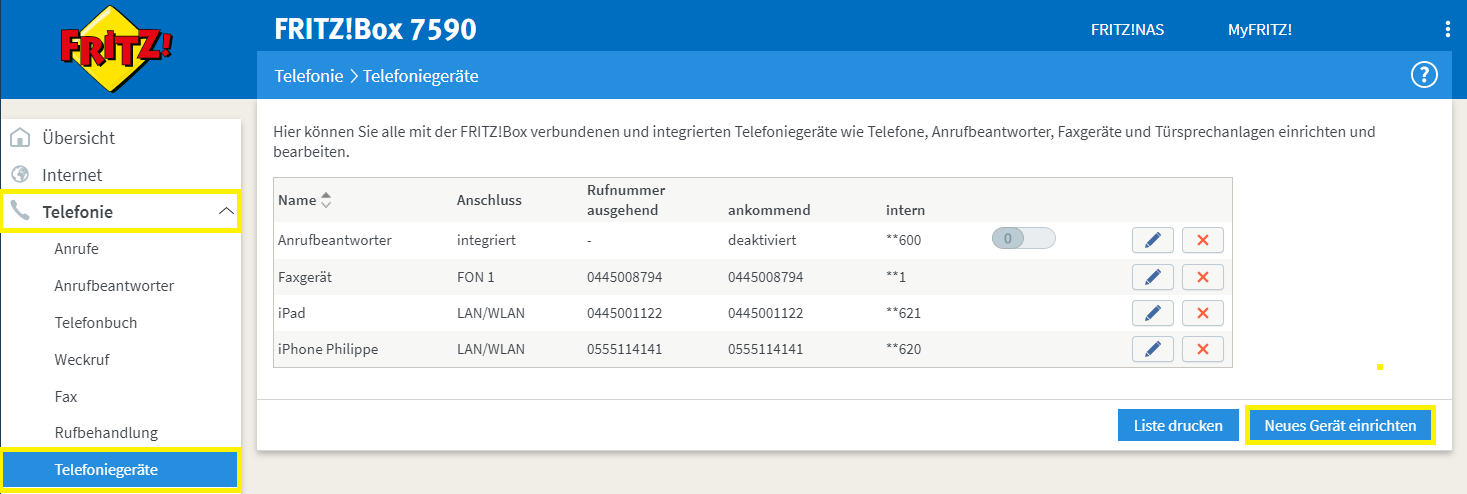This screenshot has width=1467, height=494.
Task: Click Faxgerät incoming number 0445008794
Action: pyautogui.click(x=766, y=276)
